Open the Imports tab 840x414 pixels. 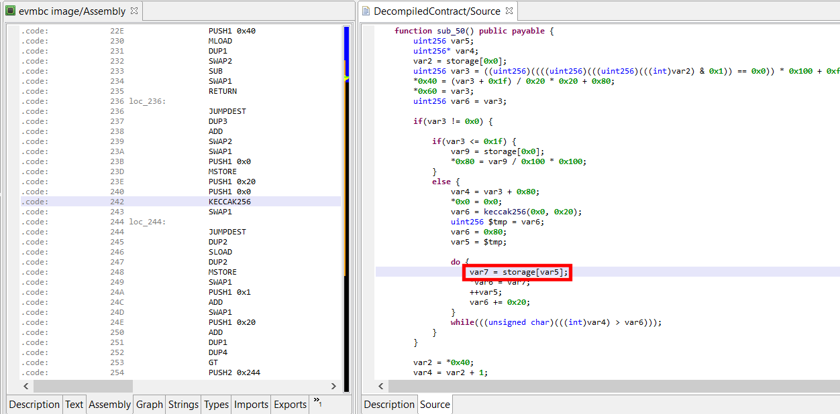(251, 404)
